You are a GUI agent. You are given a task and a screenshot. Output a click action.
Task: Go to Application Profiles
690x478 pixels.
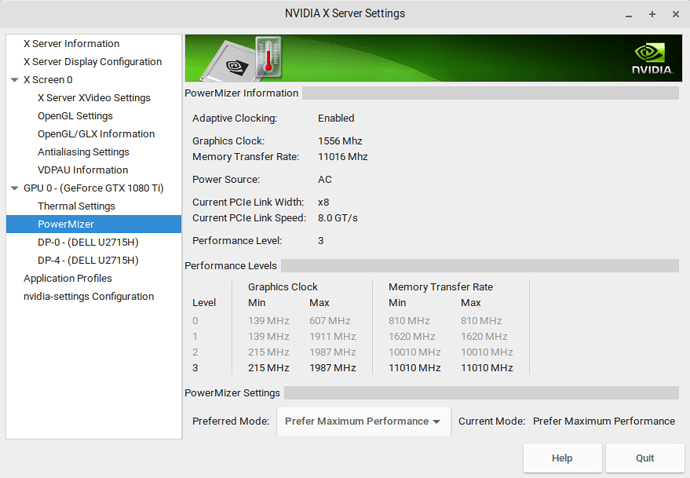(68, 278)
